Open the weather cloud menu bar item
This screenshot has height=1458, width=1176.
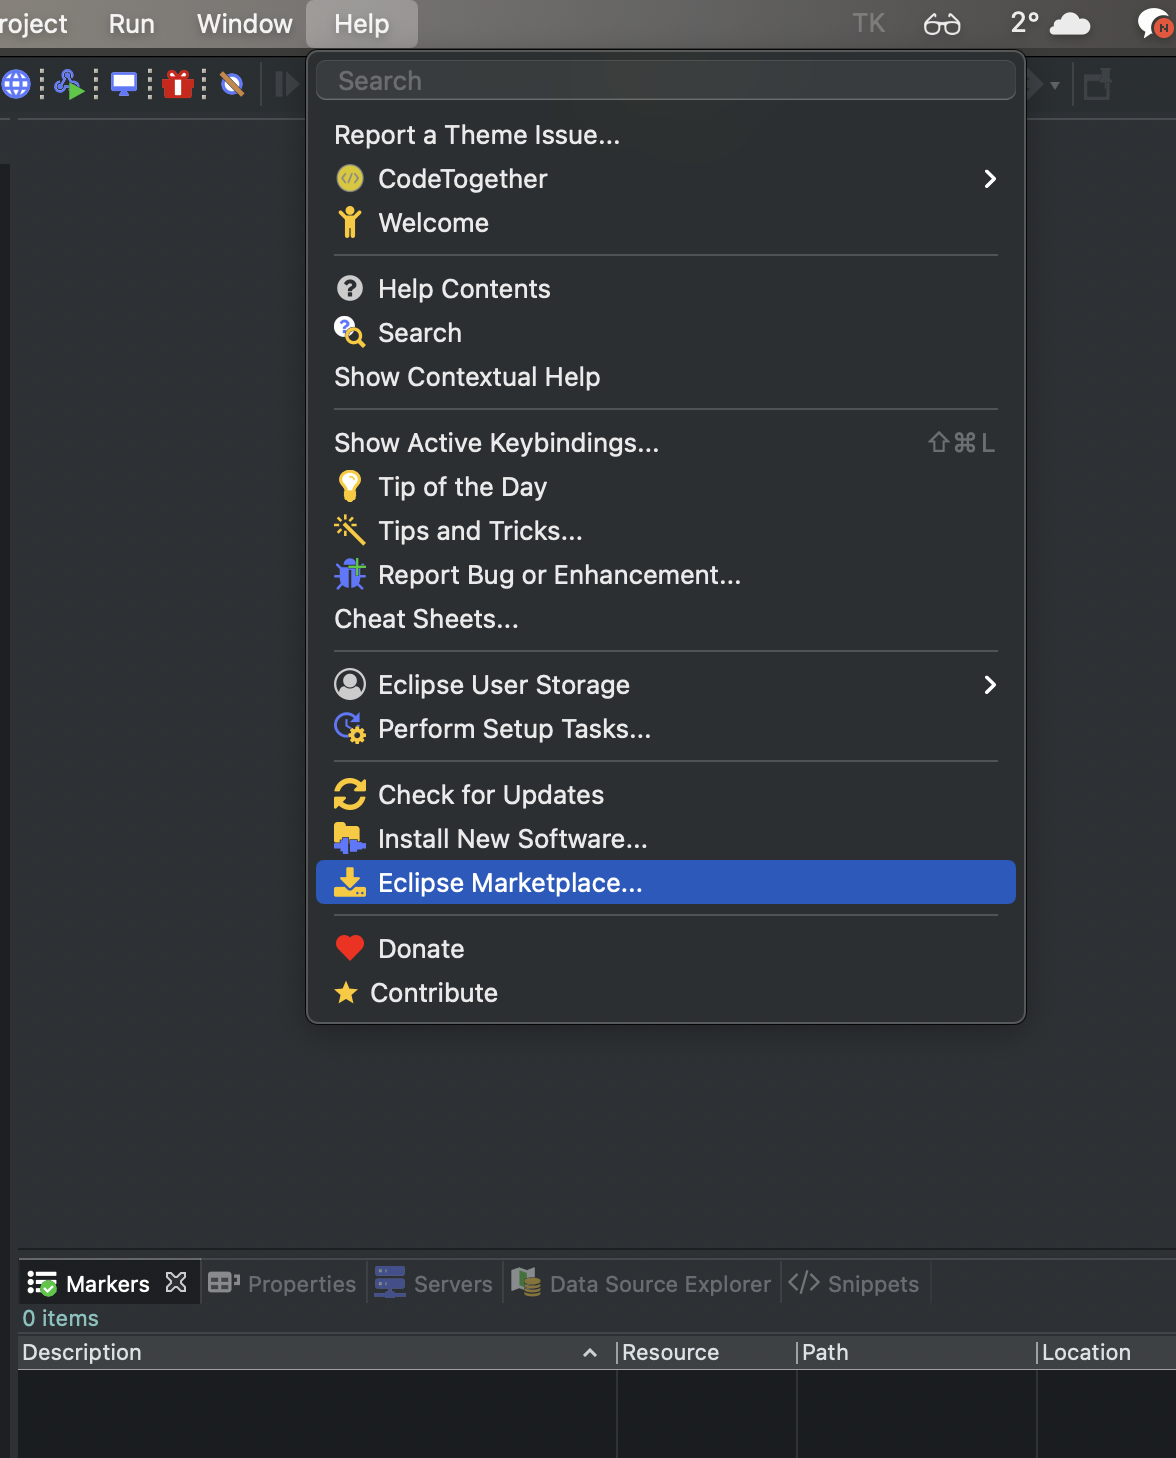point(1050,23)
